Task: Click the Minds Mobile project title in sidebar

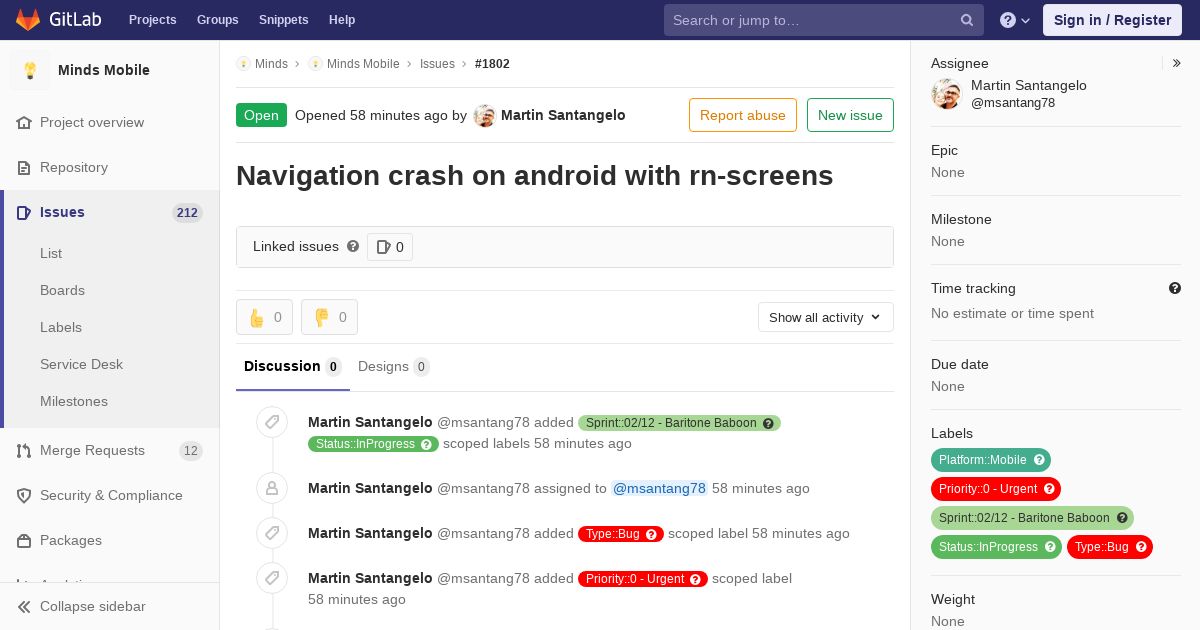Action: [104, 70]
